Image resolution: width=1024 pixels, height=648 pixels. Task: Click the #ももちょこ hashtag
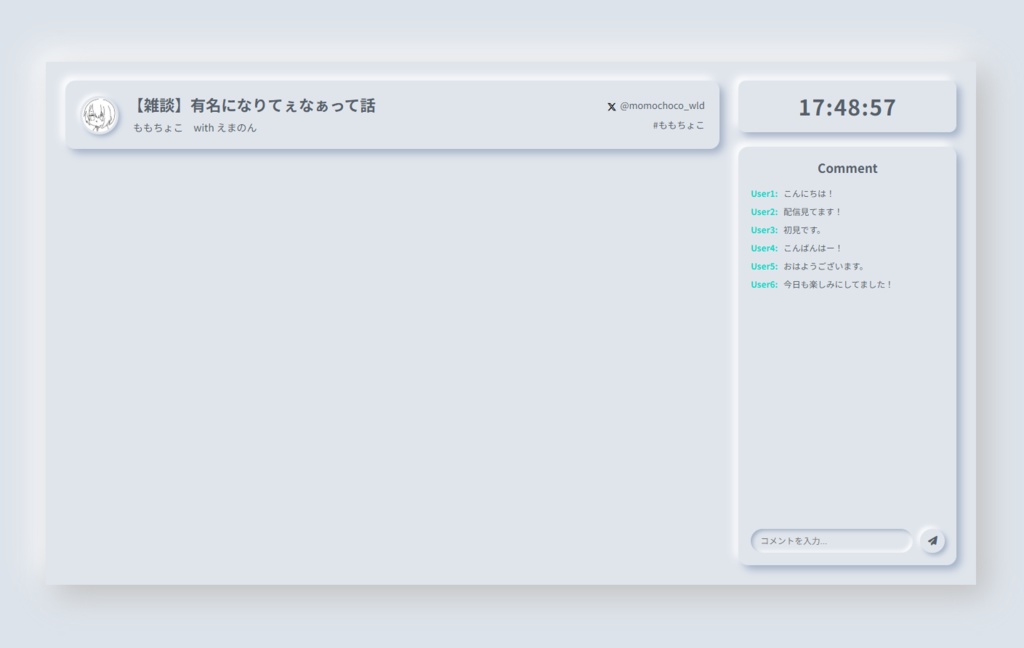click(679, 125)
